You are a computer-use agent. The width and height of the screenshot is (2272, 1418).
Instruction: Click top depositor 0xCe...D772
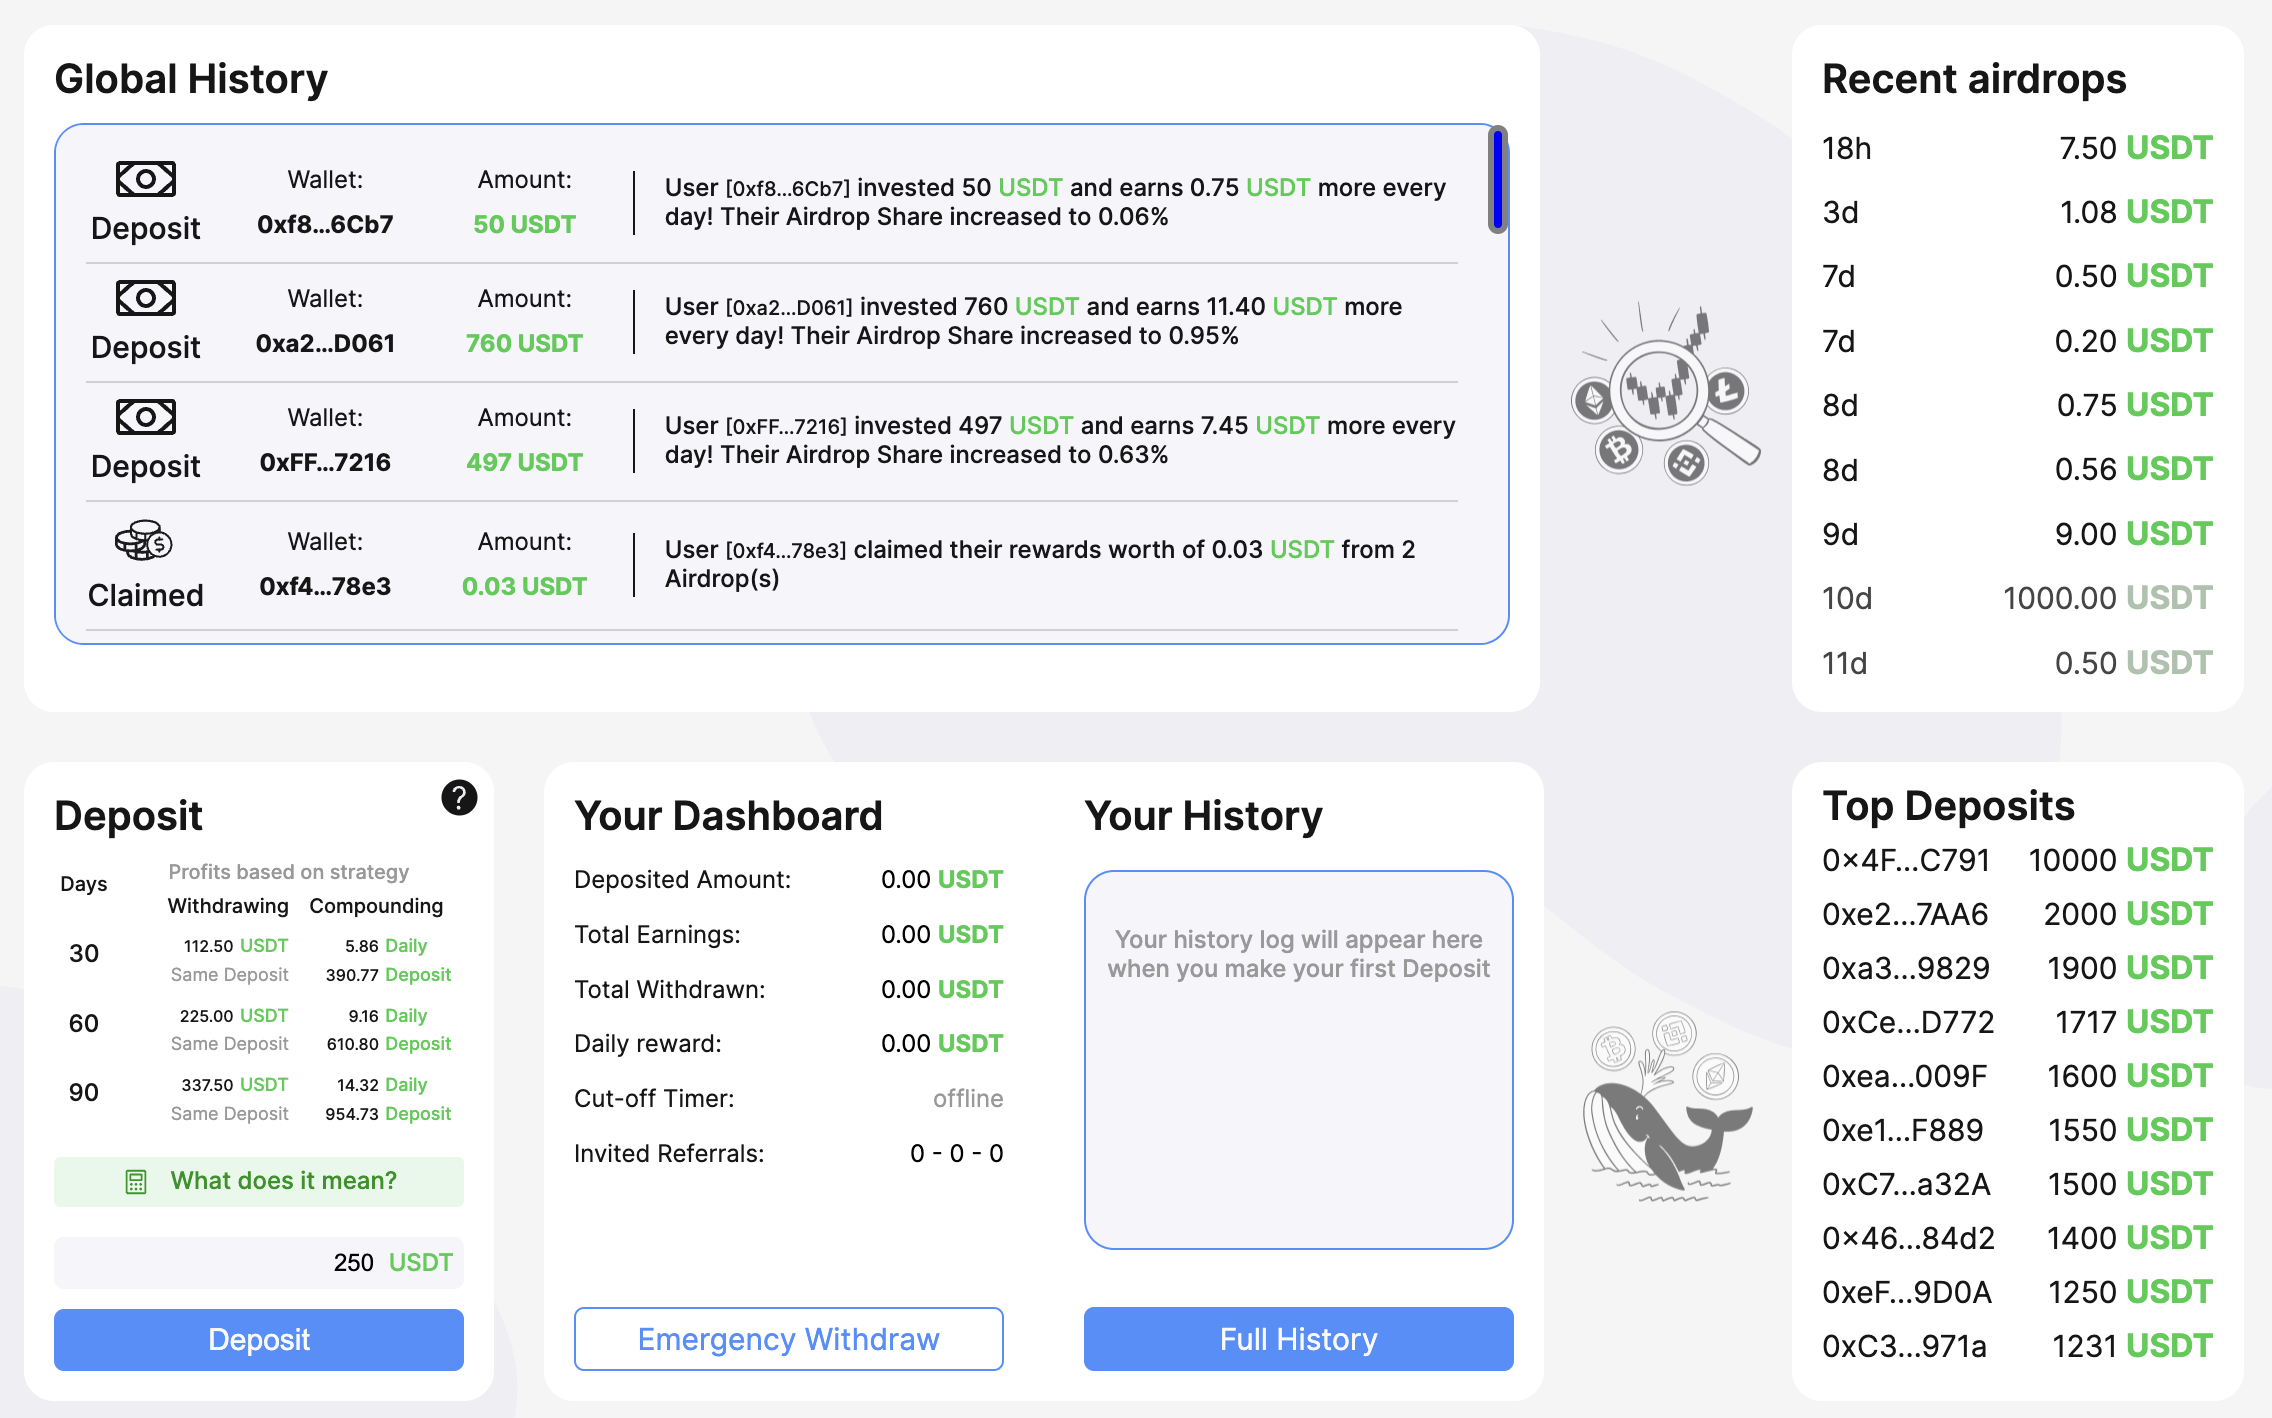point(1908,1022)
